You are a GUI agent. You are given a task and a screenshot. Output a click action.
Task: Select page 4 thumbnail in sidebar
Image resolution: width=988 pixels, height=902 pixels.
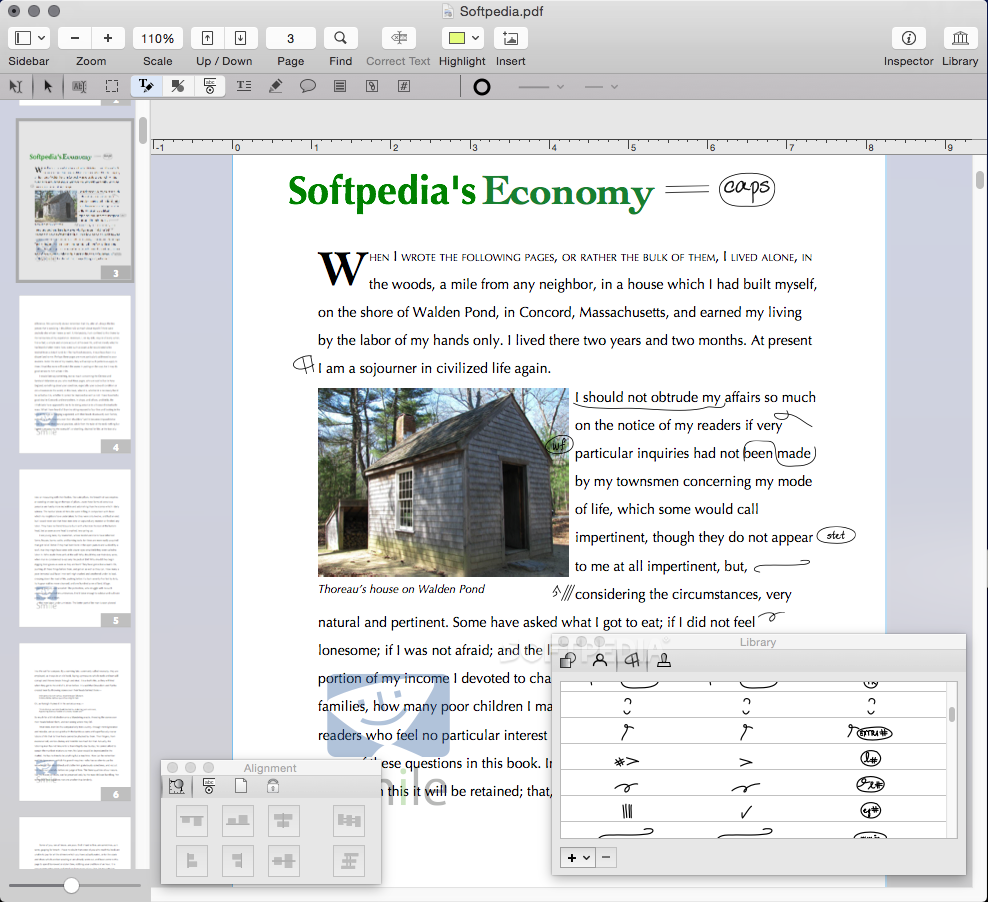click(75, 374)
